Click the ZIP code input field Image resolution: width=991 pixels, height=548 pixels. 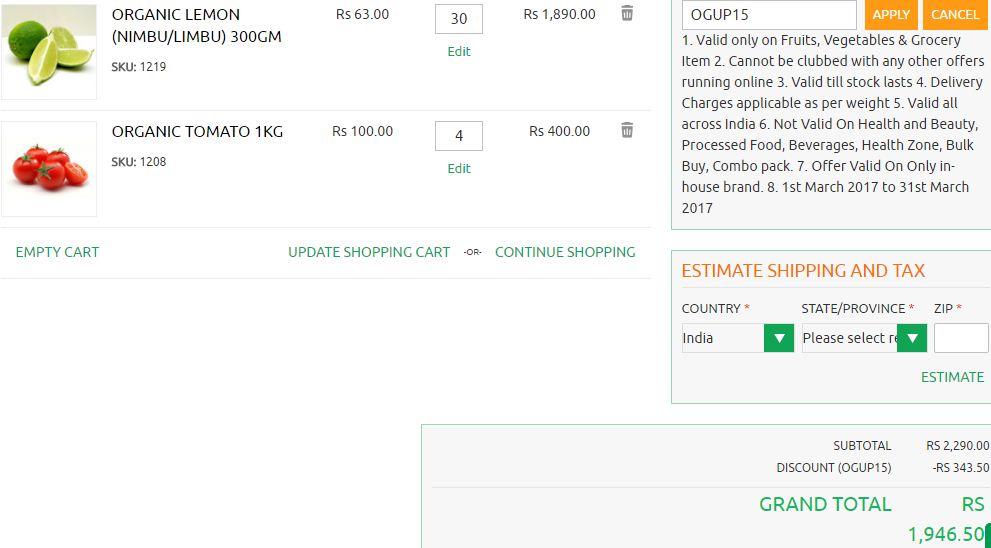pos(960,338)
